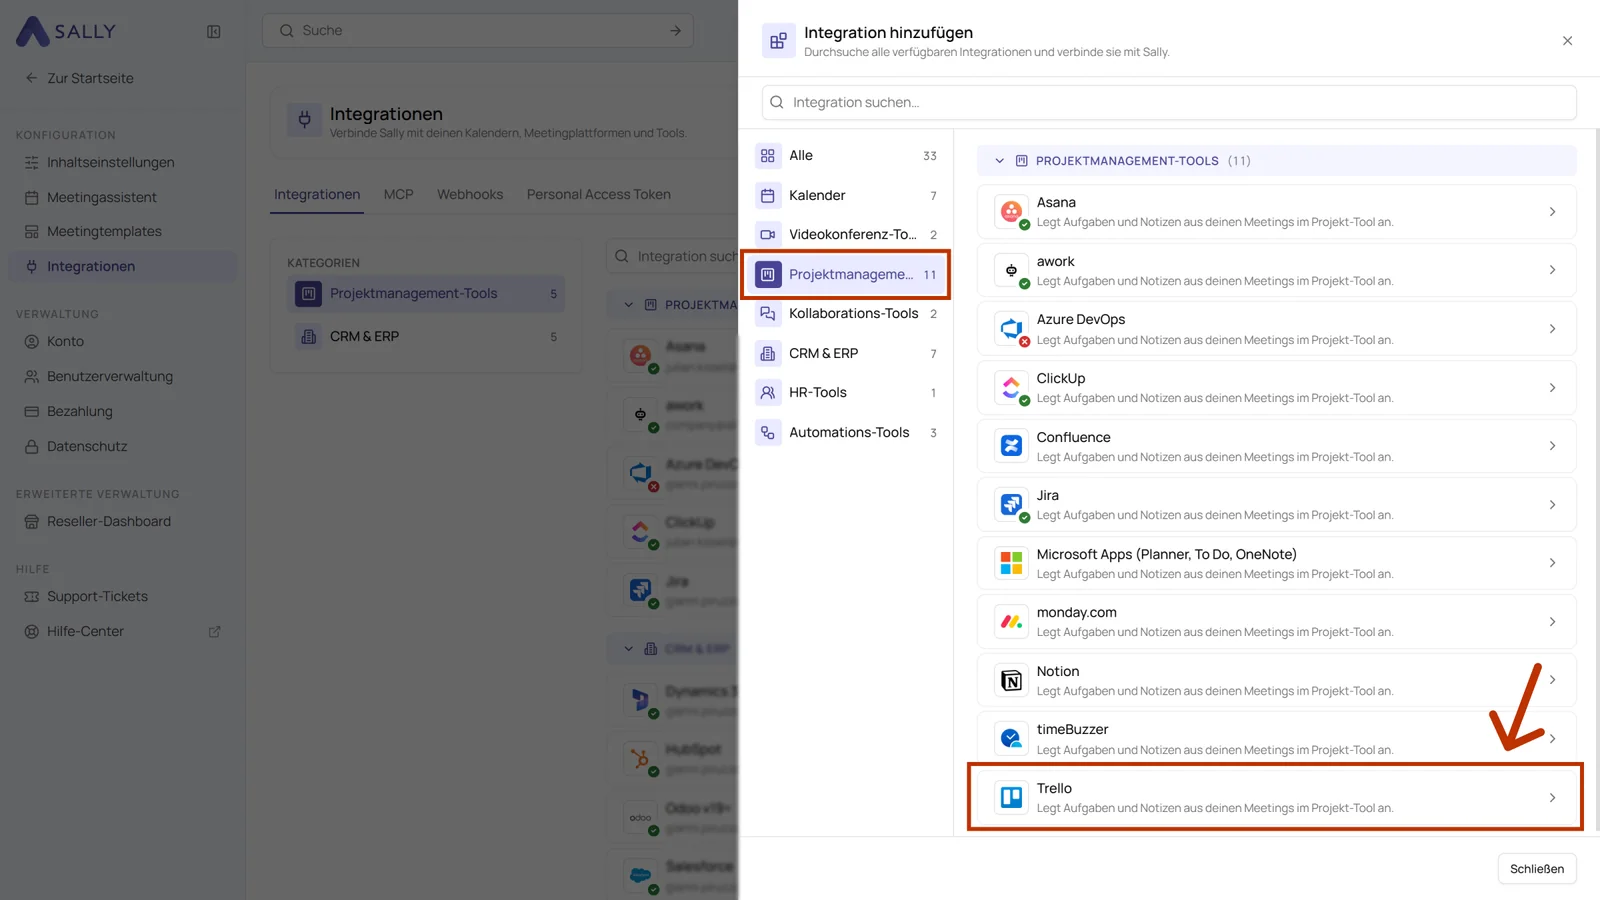Select the Kalender category in dialog
This screenshot has height=900, width=1600.
(846, 195)
